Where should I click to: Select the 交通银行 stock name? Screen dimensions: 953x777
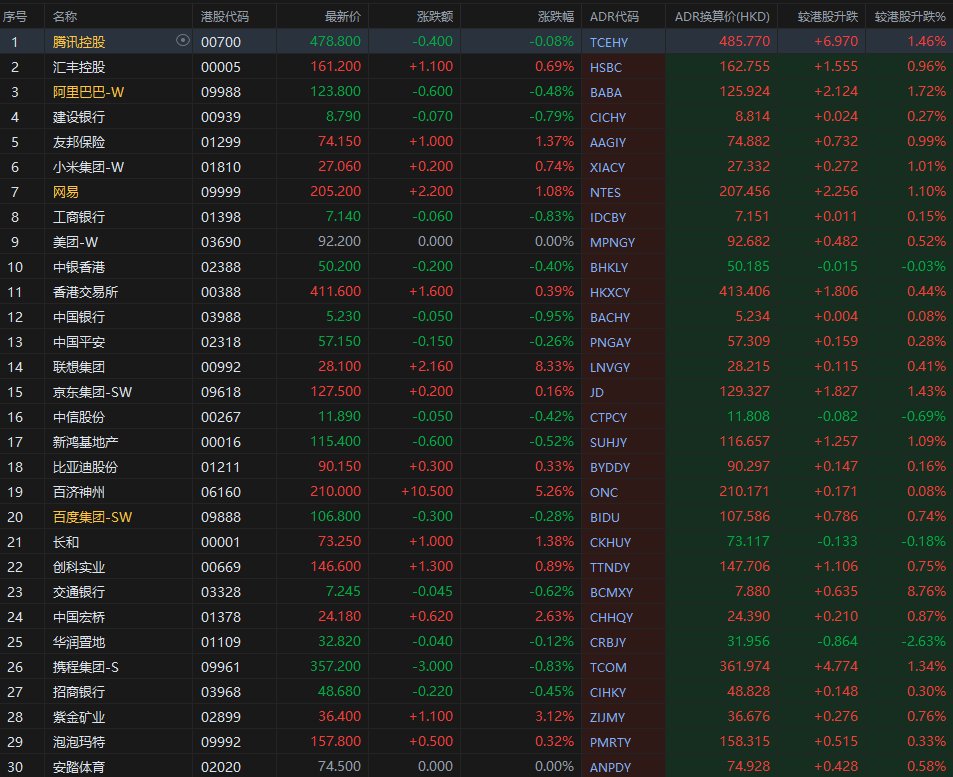(x=79, y=592)
